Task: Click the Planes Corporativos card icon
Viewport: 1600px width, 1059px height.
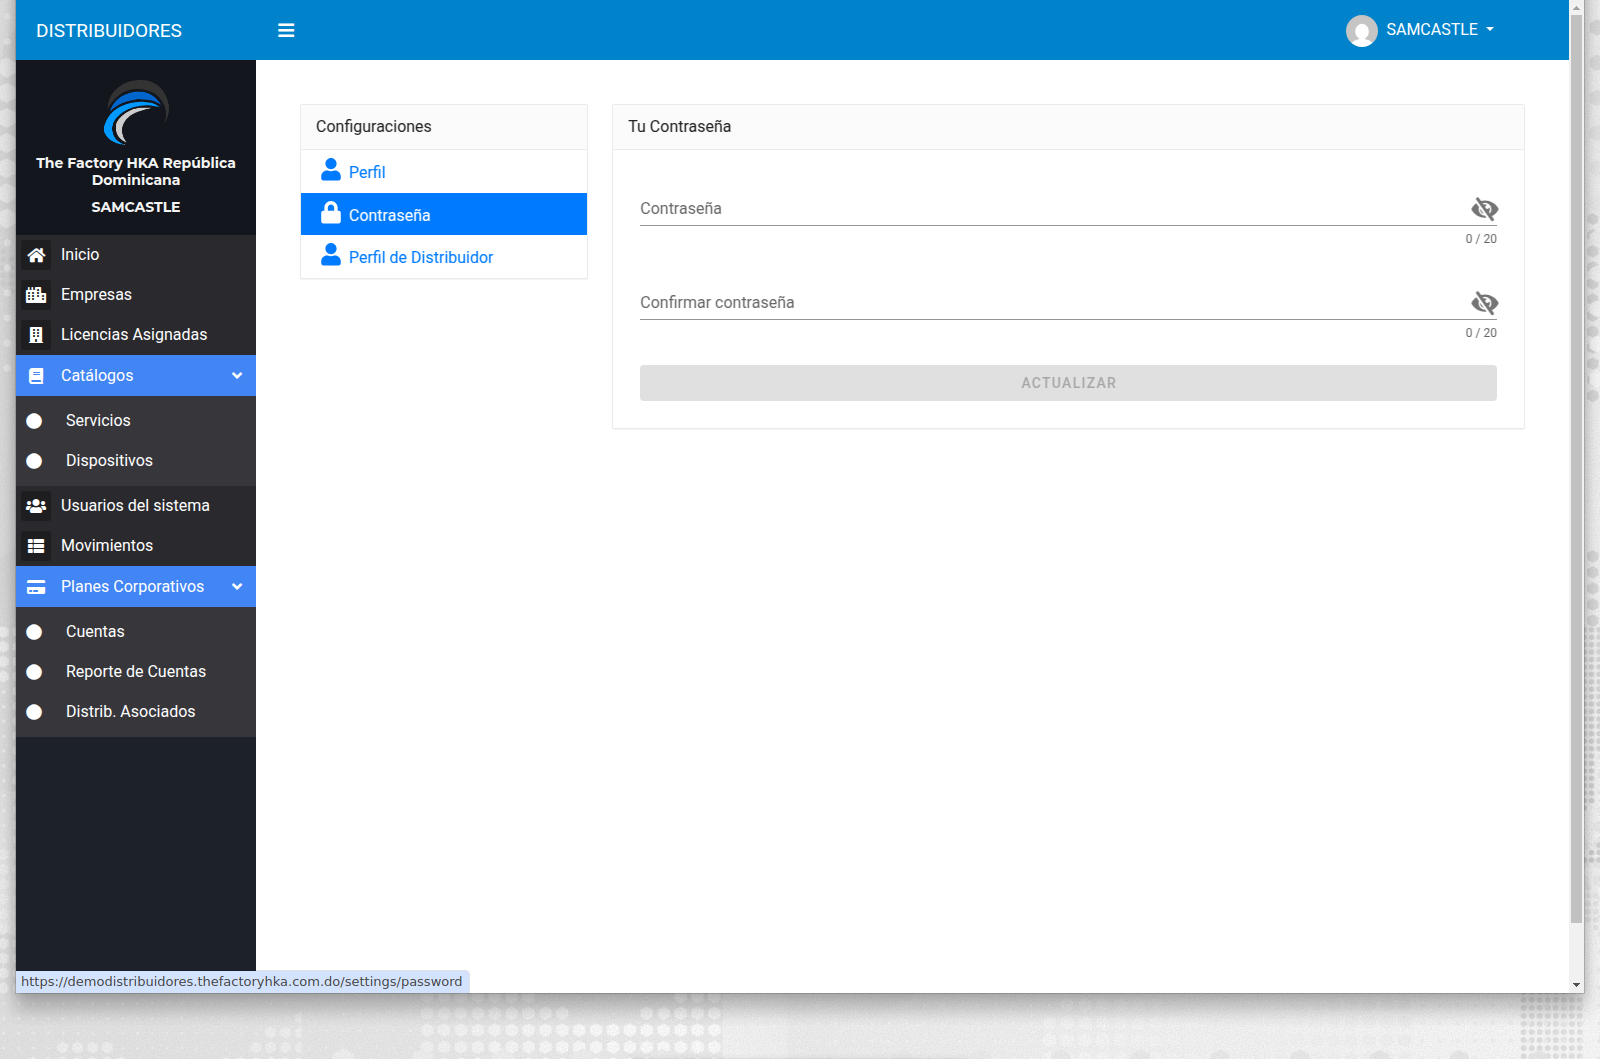Action: point(36,587)
